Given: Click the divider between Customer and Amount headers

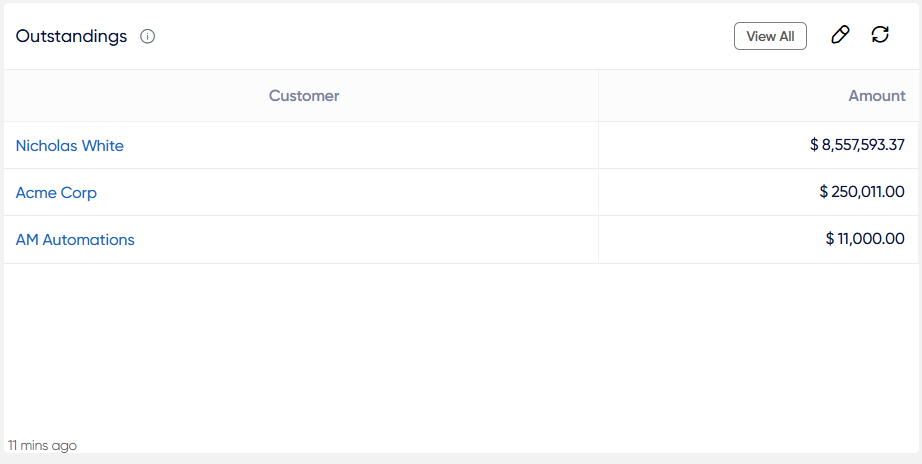Looking at the screenshot, I should click(599, 96).
